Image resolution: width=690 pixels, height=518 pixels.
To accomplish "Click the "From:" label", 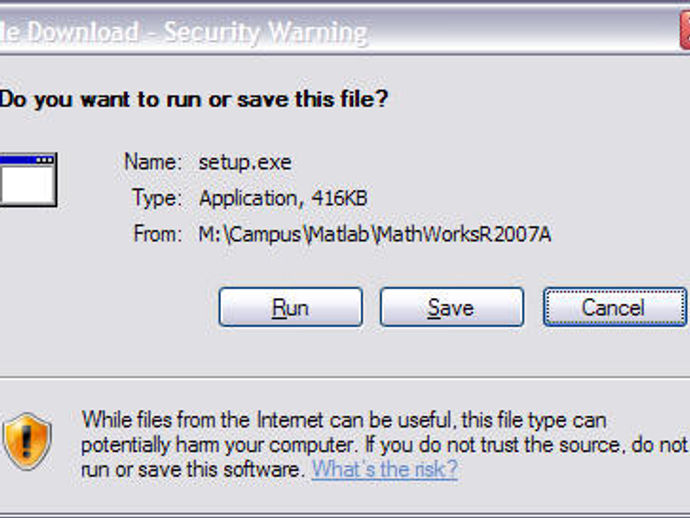I will [x=158, y=234].
